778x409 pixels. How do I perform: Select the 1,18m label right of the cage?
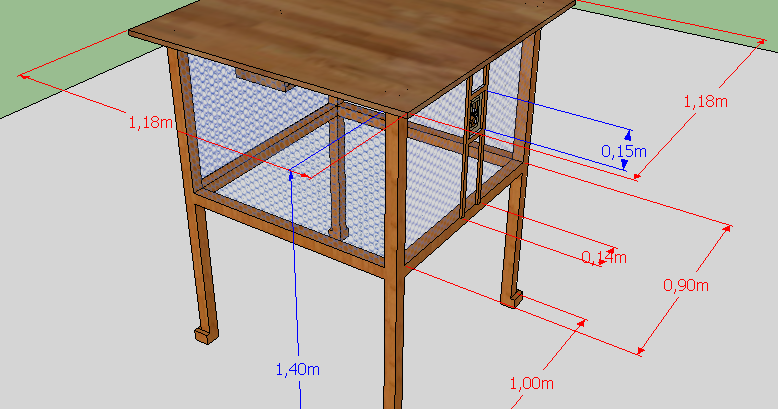pyautogui.click(x=706, y=102)
